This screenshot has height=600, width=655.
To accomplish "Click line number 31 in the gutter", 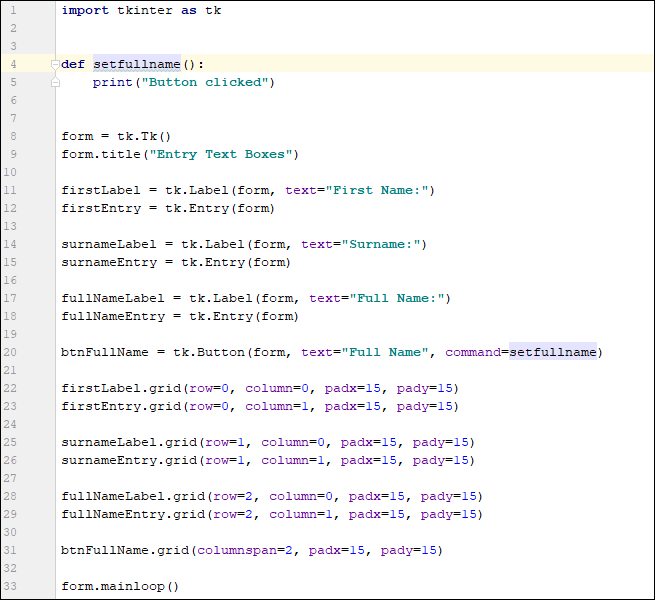I will (x=10, y=550).
